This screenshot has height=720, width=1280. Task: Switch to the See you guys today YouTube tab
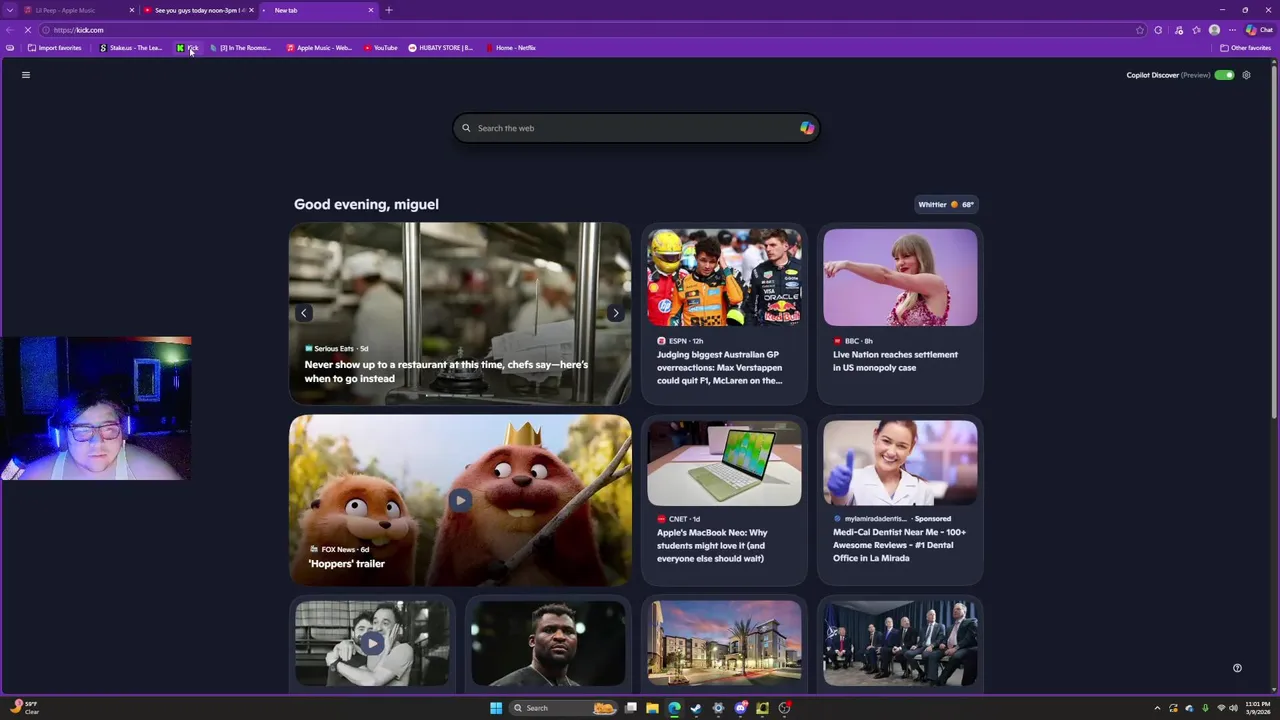click(x=198, y=10)
